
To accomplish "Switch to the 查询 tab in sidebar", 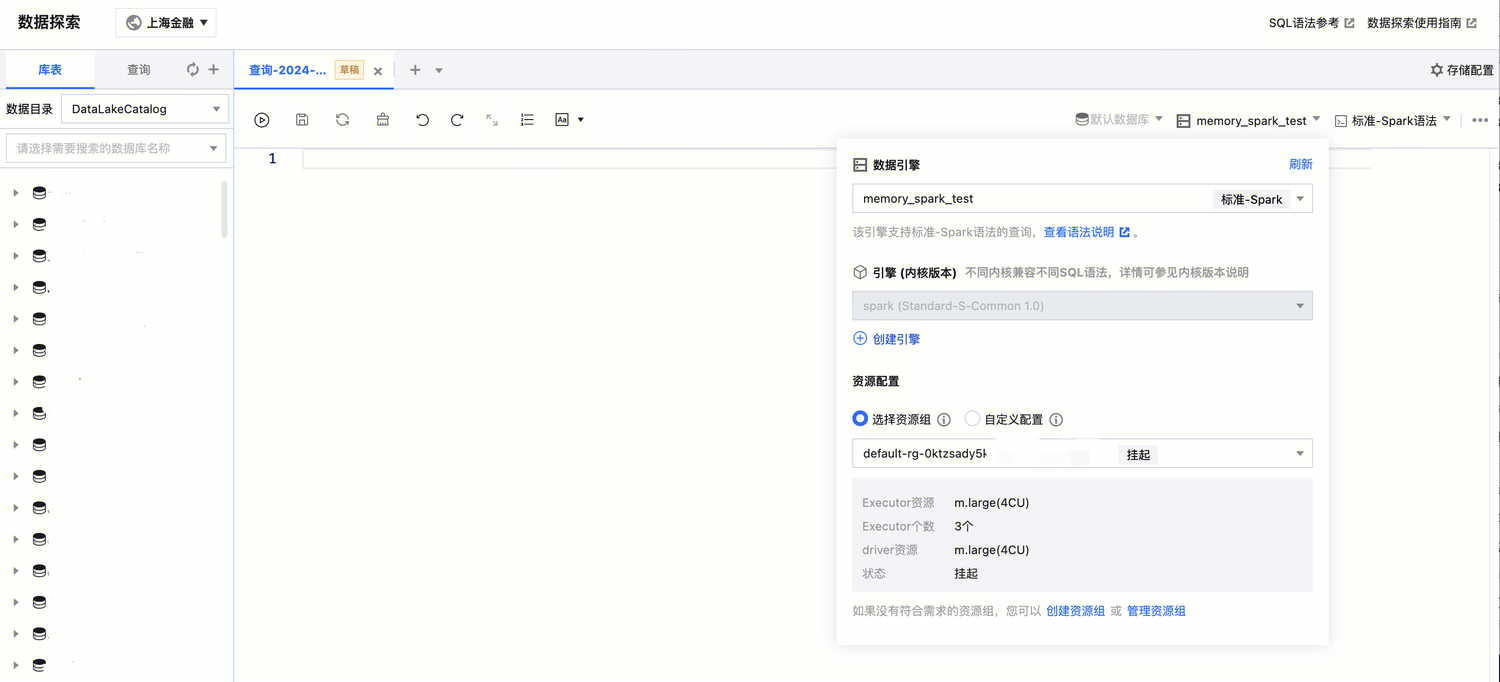I will point(138,70).
